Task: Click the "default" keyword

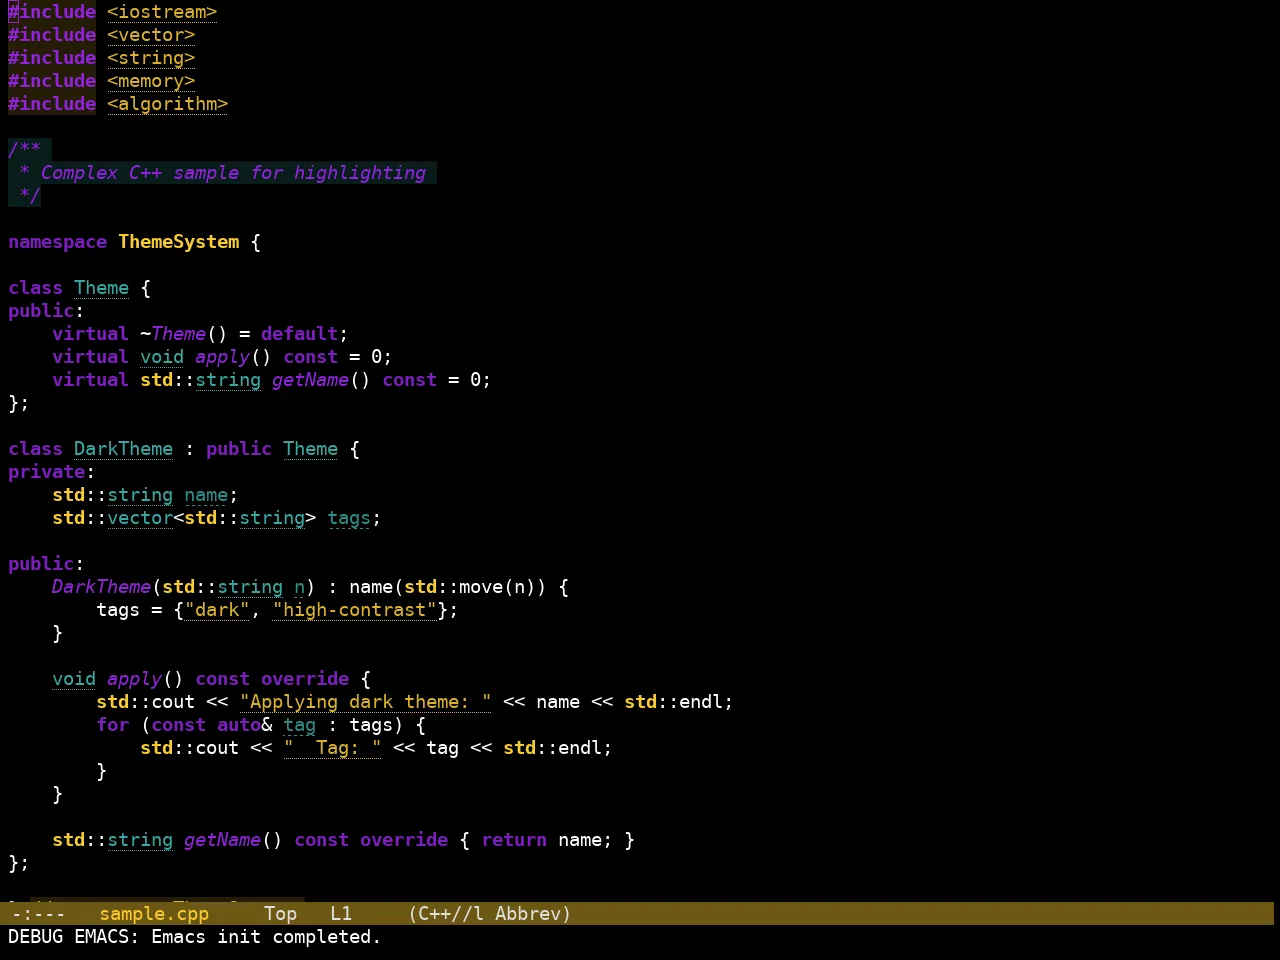Action: (300, 334)
